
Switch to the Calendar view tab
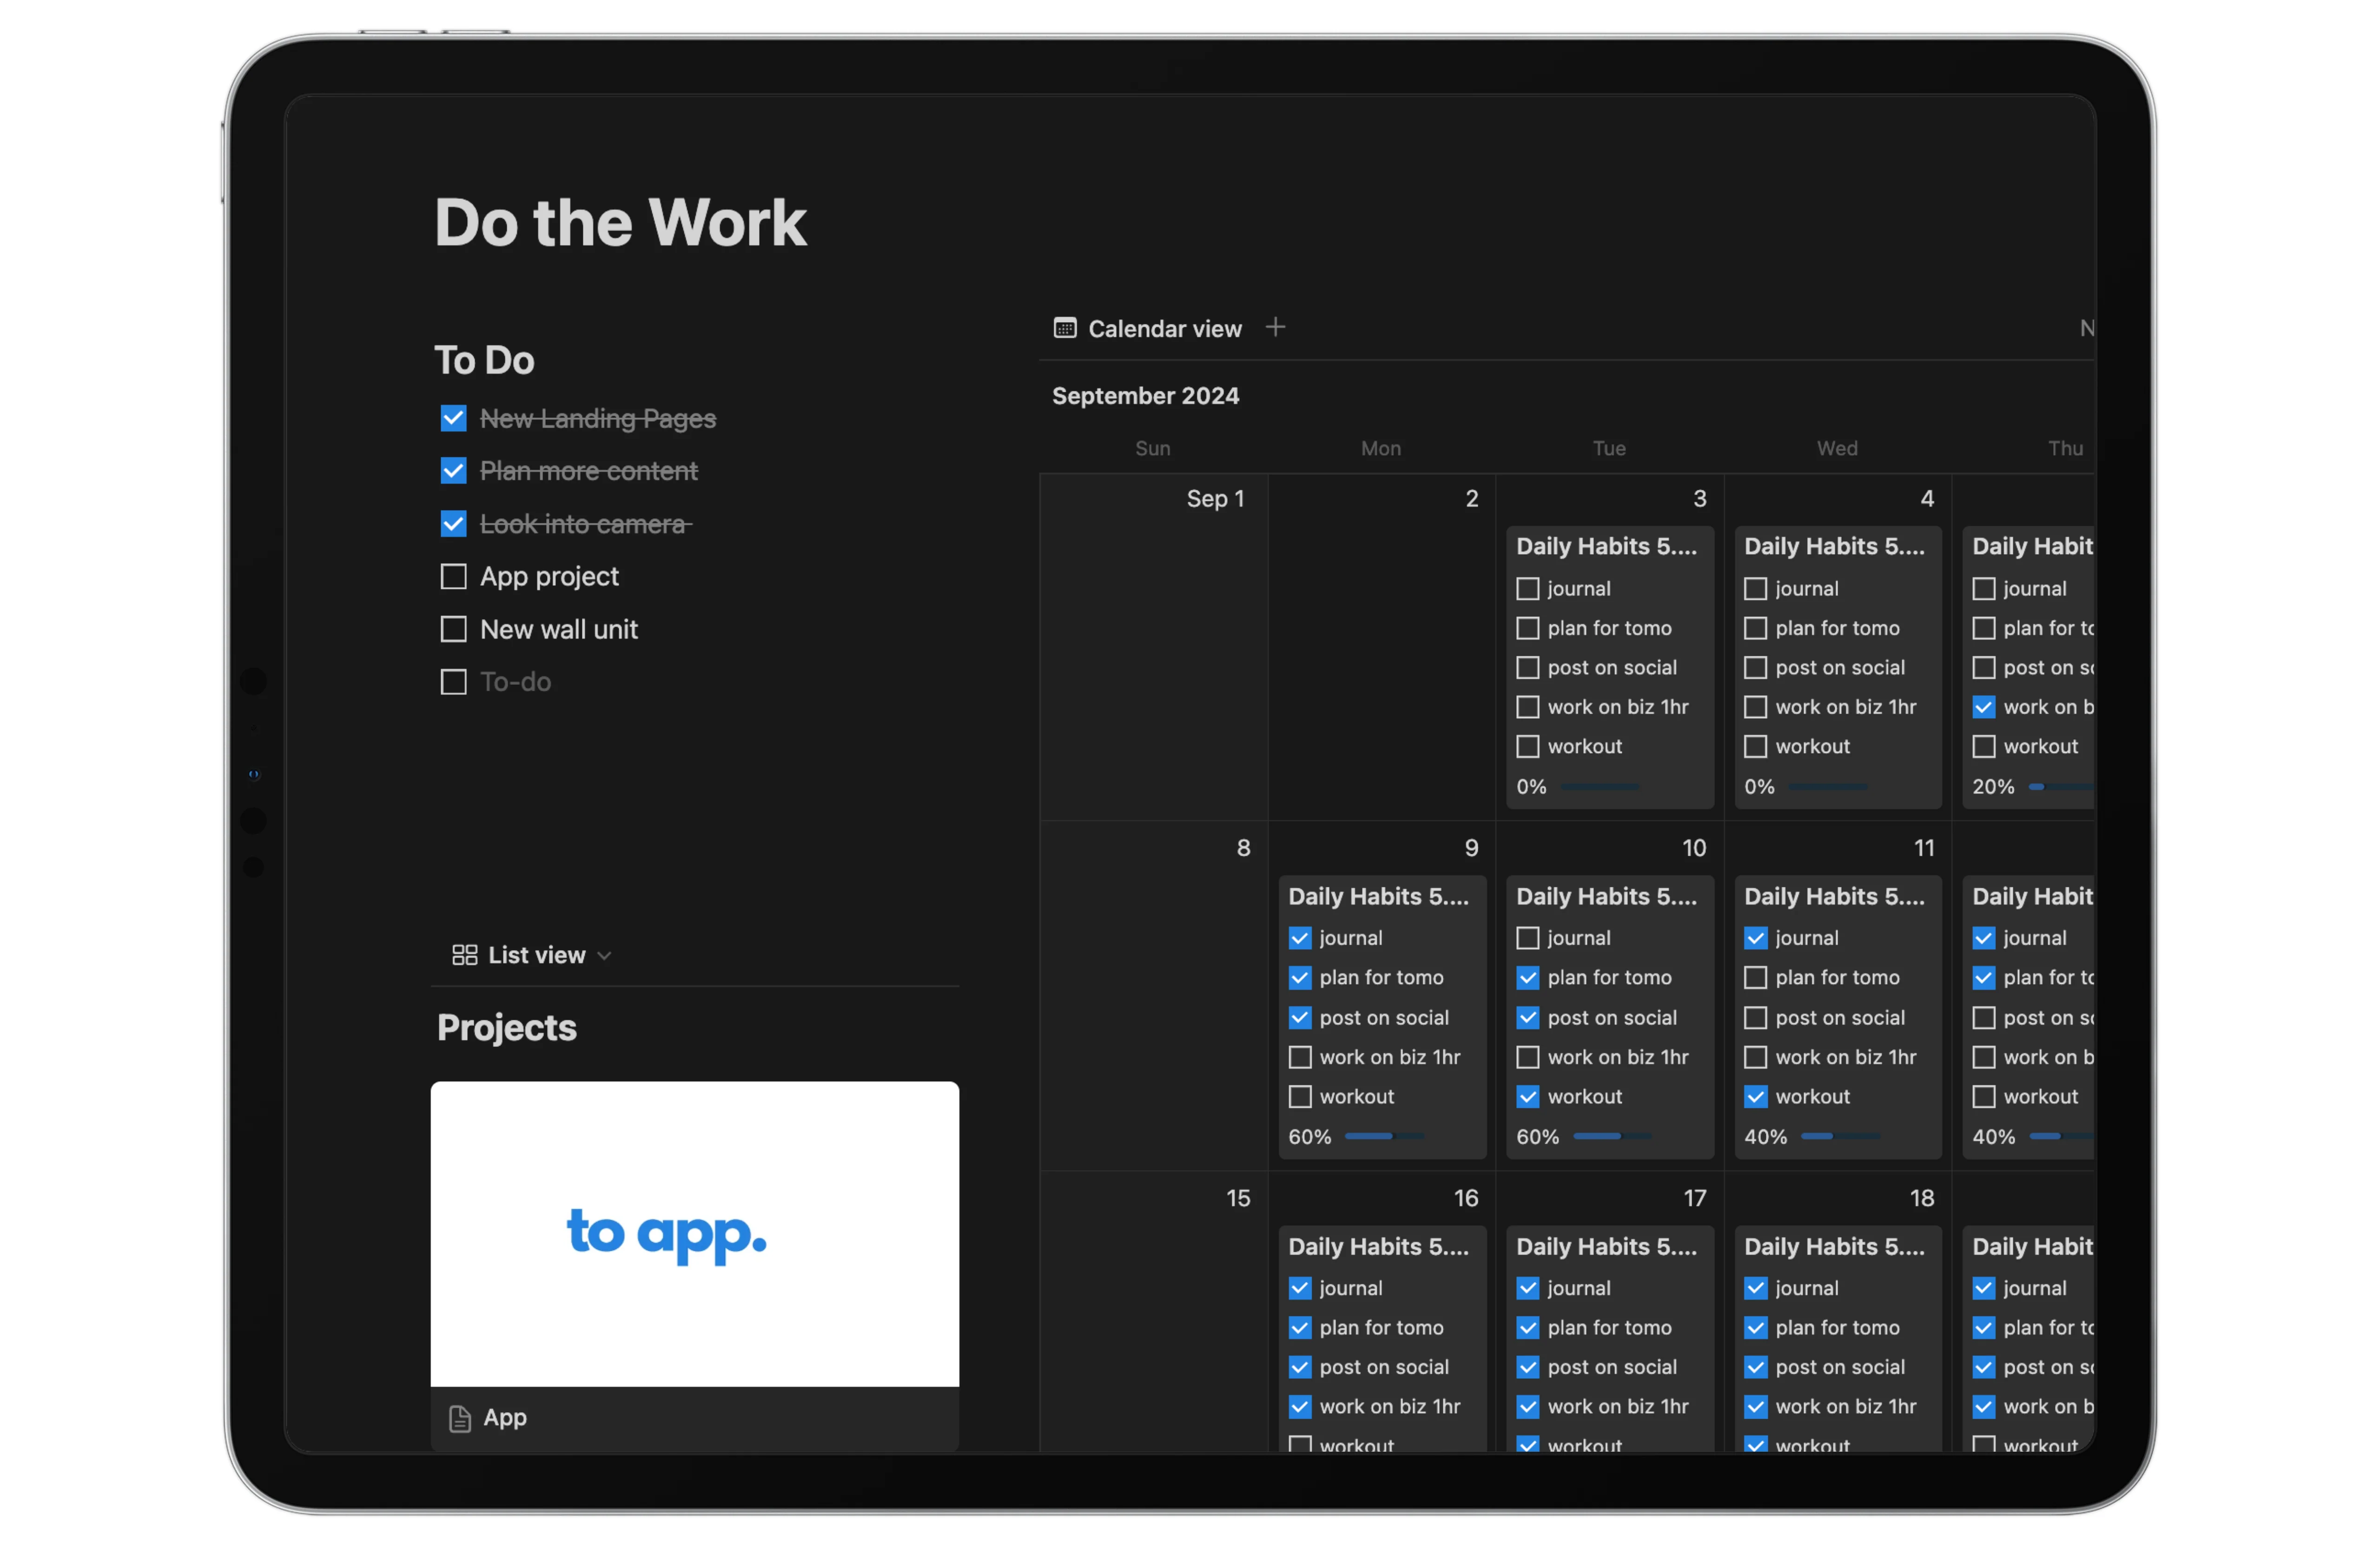pyautogui.click(x=1164, y=329)
